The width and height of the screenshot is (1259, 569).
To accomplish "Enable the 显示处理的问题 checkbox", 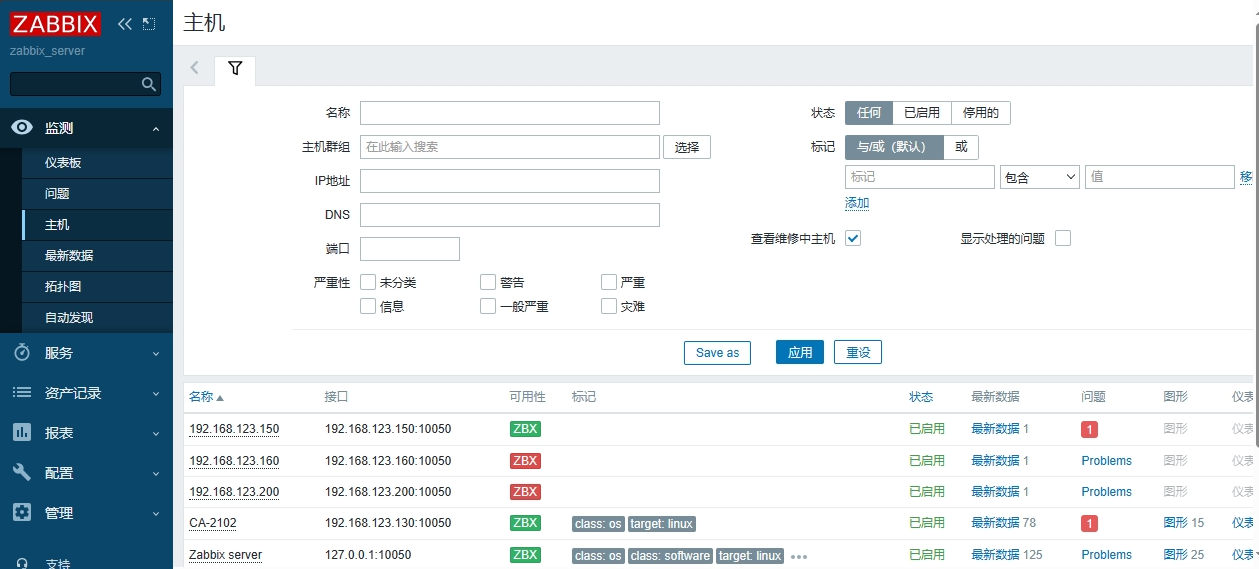I will click(1063, 238).
